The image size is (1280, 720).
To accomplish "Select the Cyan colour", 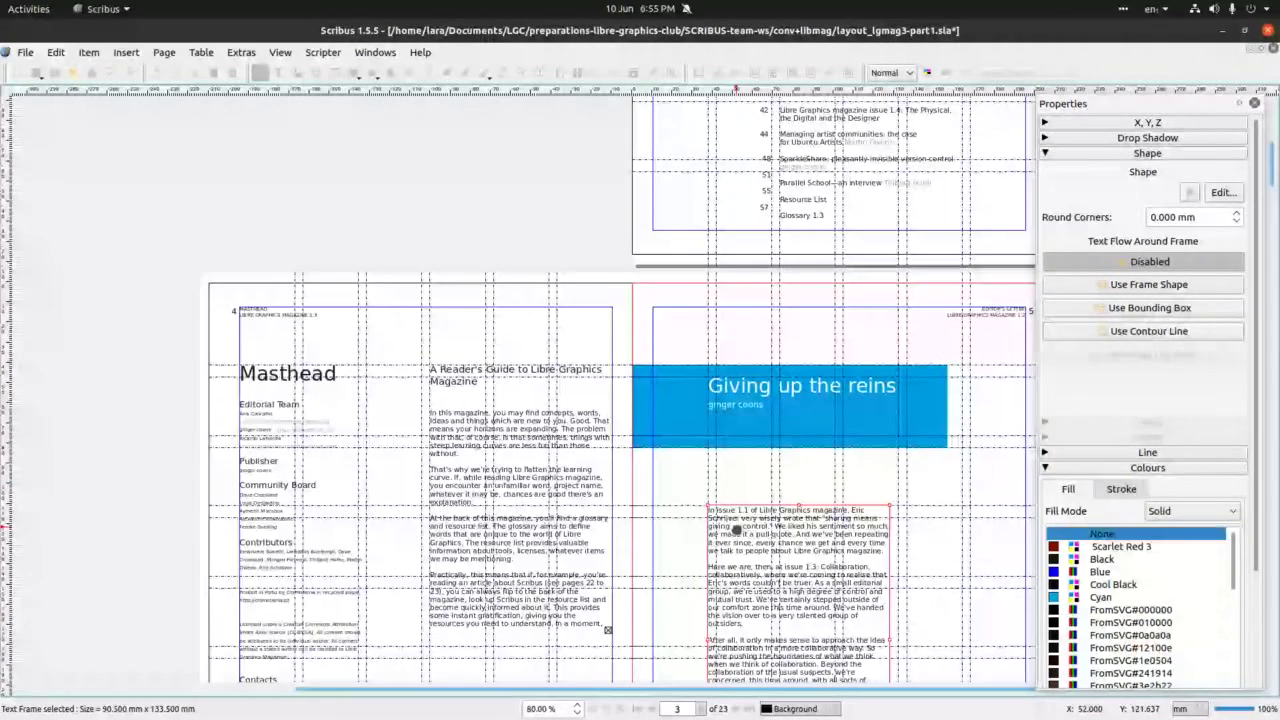I will click(x=1135, y=598).
